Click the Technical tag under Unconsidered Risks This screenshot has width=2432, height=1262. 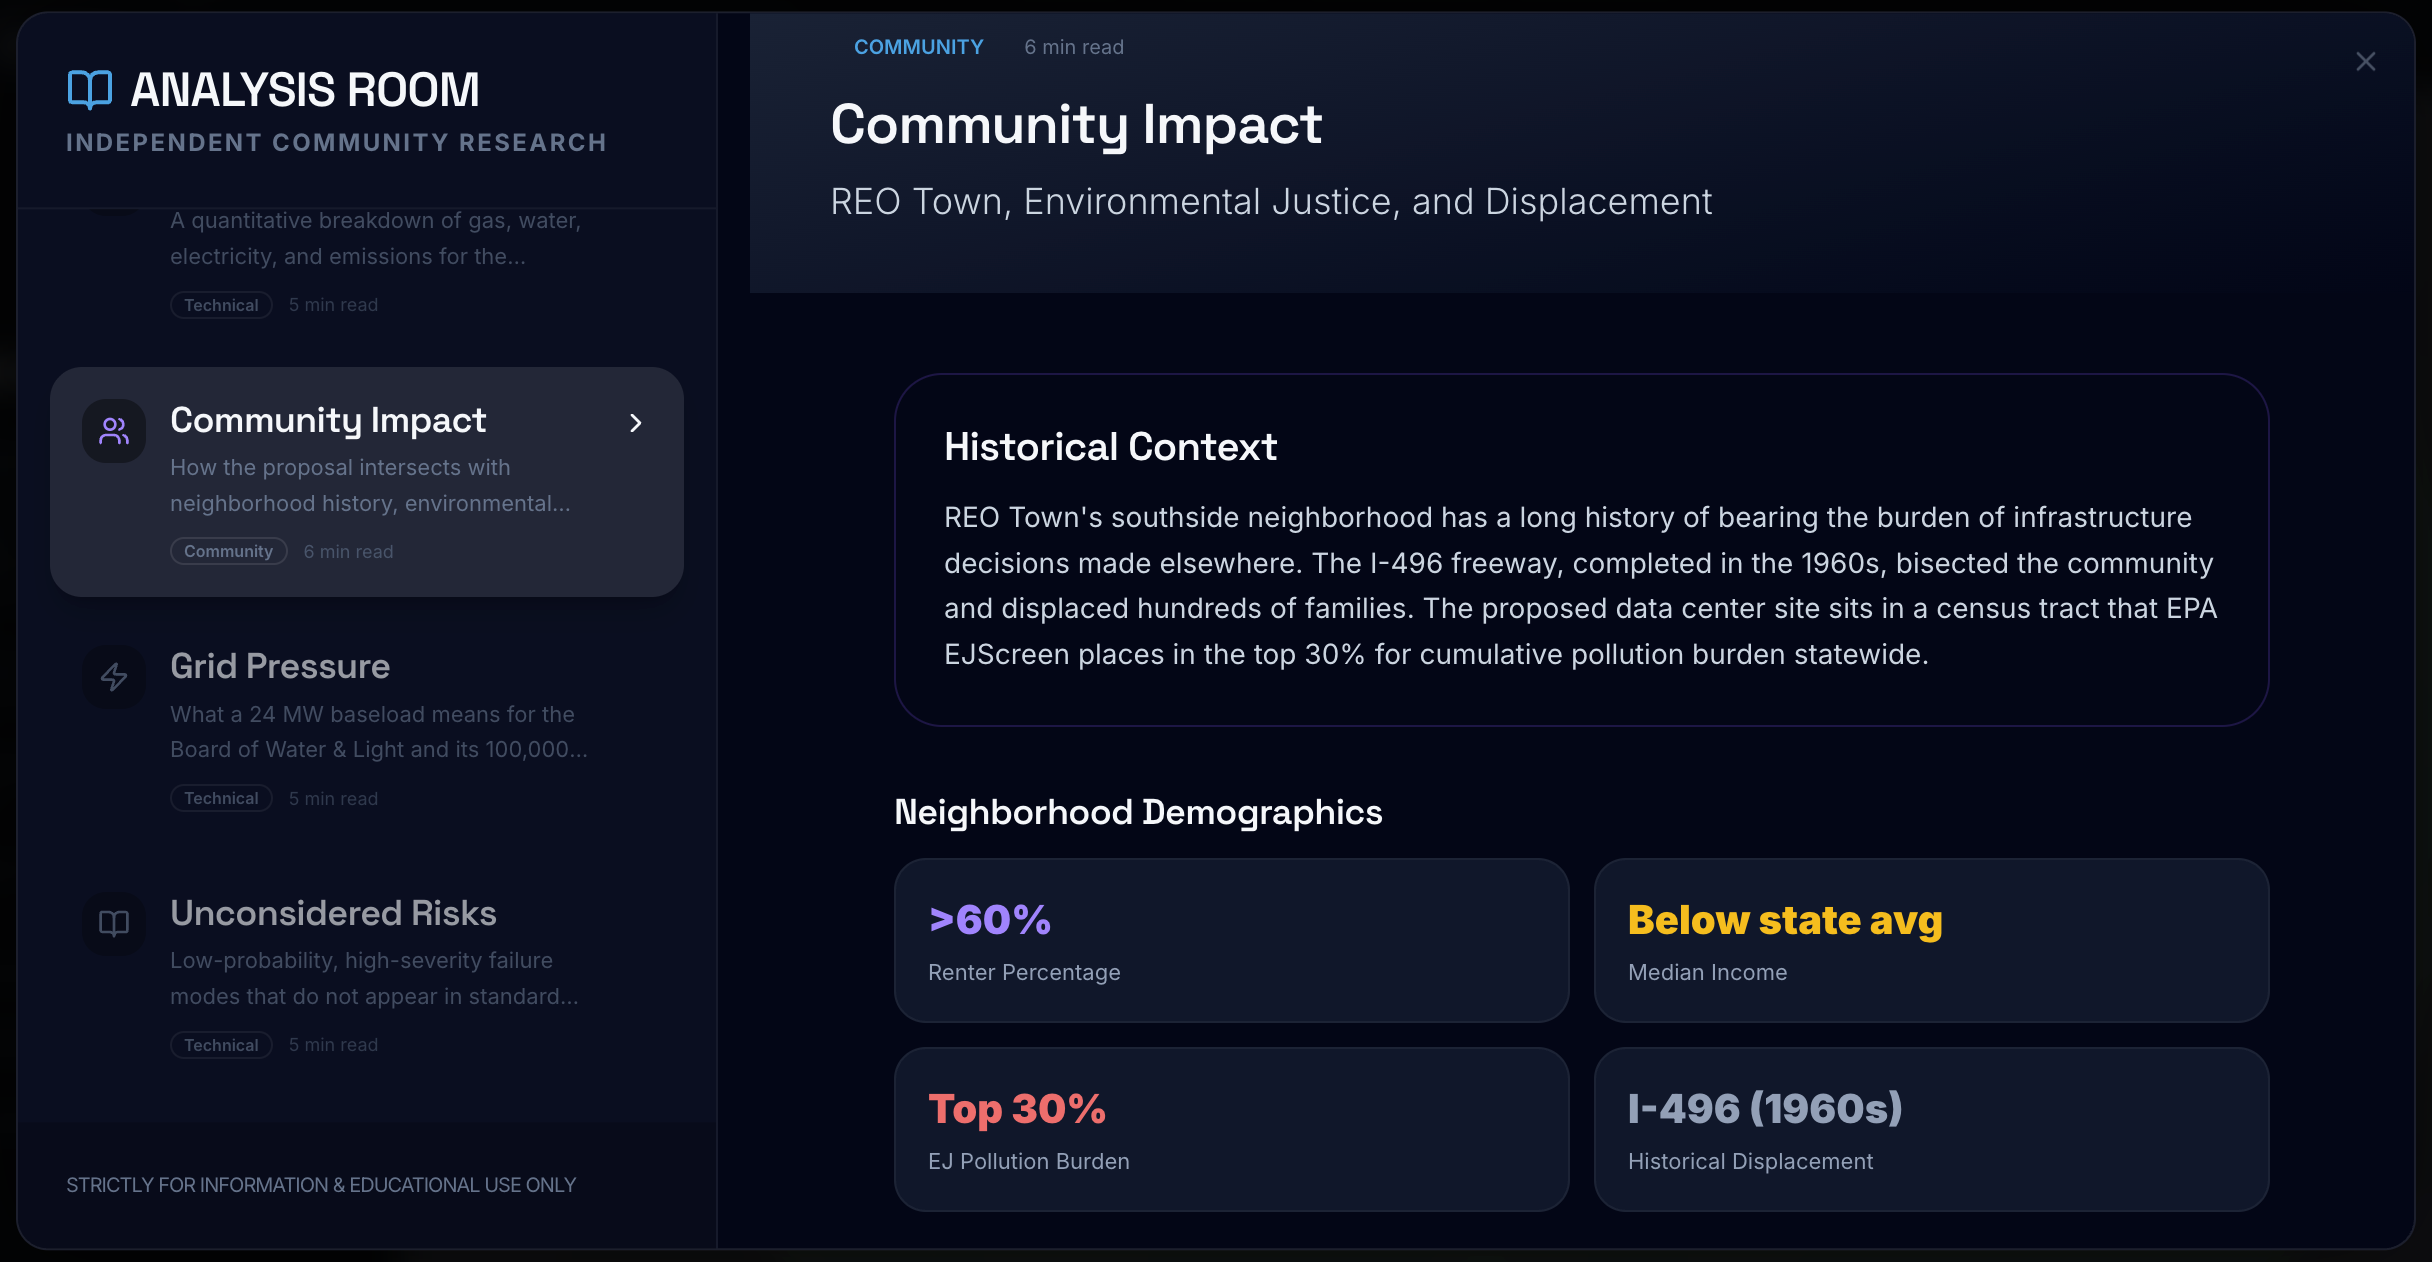221,1044
